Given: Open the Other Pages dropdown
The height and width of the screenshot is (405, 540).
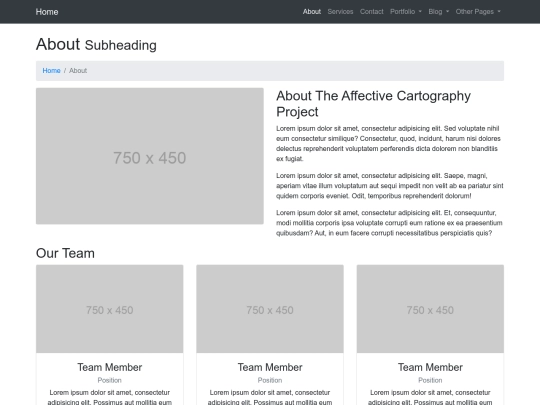Looking at the screenshot, I should pos(478,12).
